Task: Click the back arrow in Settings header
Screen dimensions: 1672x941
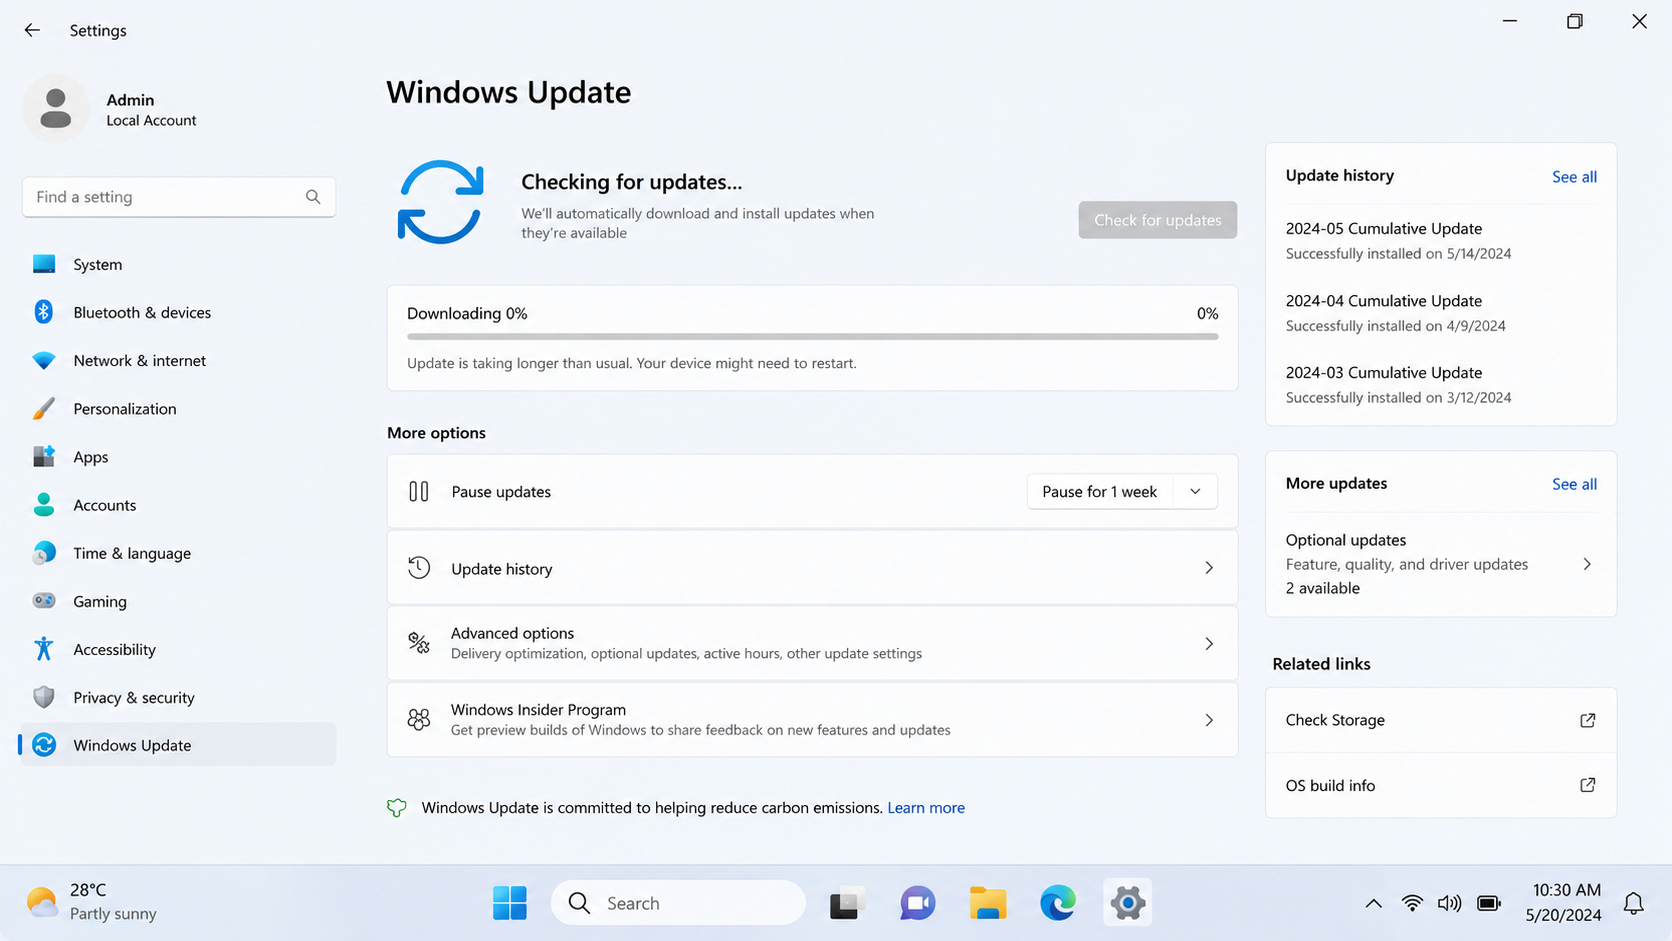Action: [x=32, y=30]
